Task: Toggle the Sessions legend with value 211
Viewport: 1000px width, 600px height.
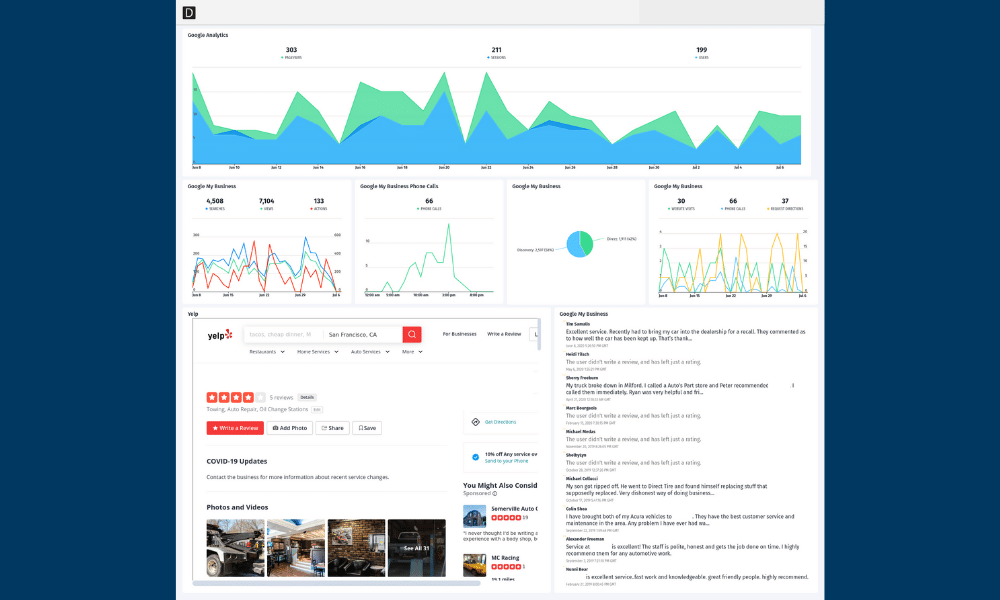Action: (x=496, y=53)
